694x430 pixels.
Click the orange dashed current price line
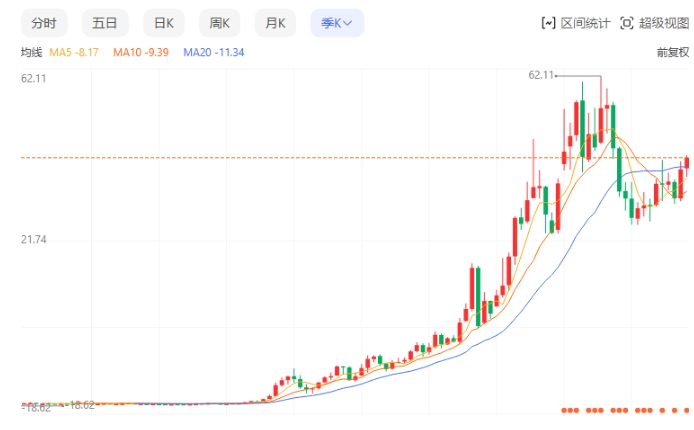(300, 158)
